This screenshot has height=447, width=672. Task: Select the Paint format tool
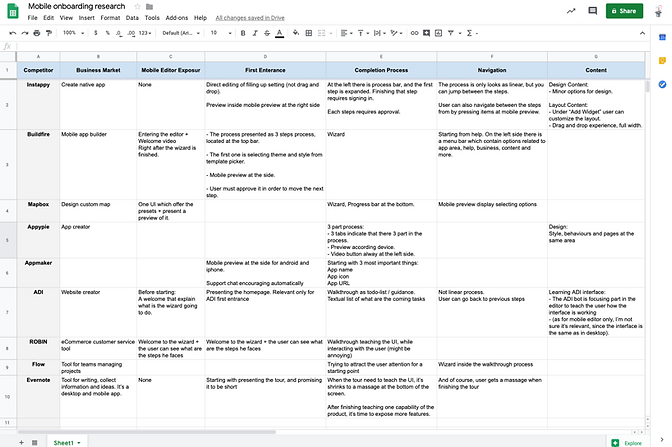pyautogui.click(x=49, y=33)
